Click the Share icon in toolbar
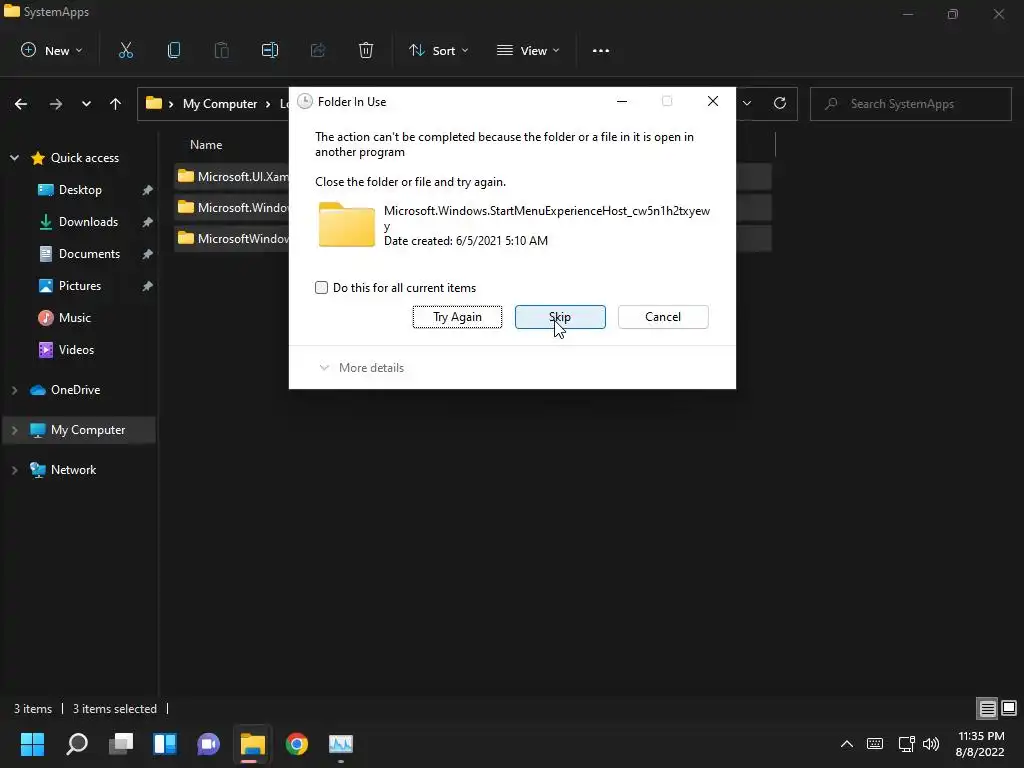Viewport: 1024px width, 768px height. [x=318, y=50]
